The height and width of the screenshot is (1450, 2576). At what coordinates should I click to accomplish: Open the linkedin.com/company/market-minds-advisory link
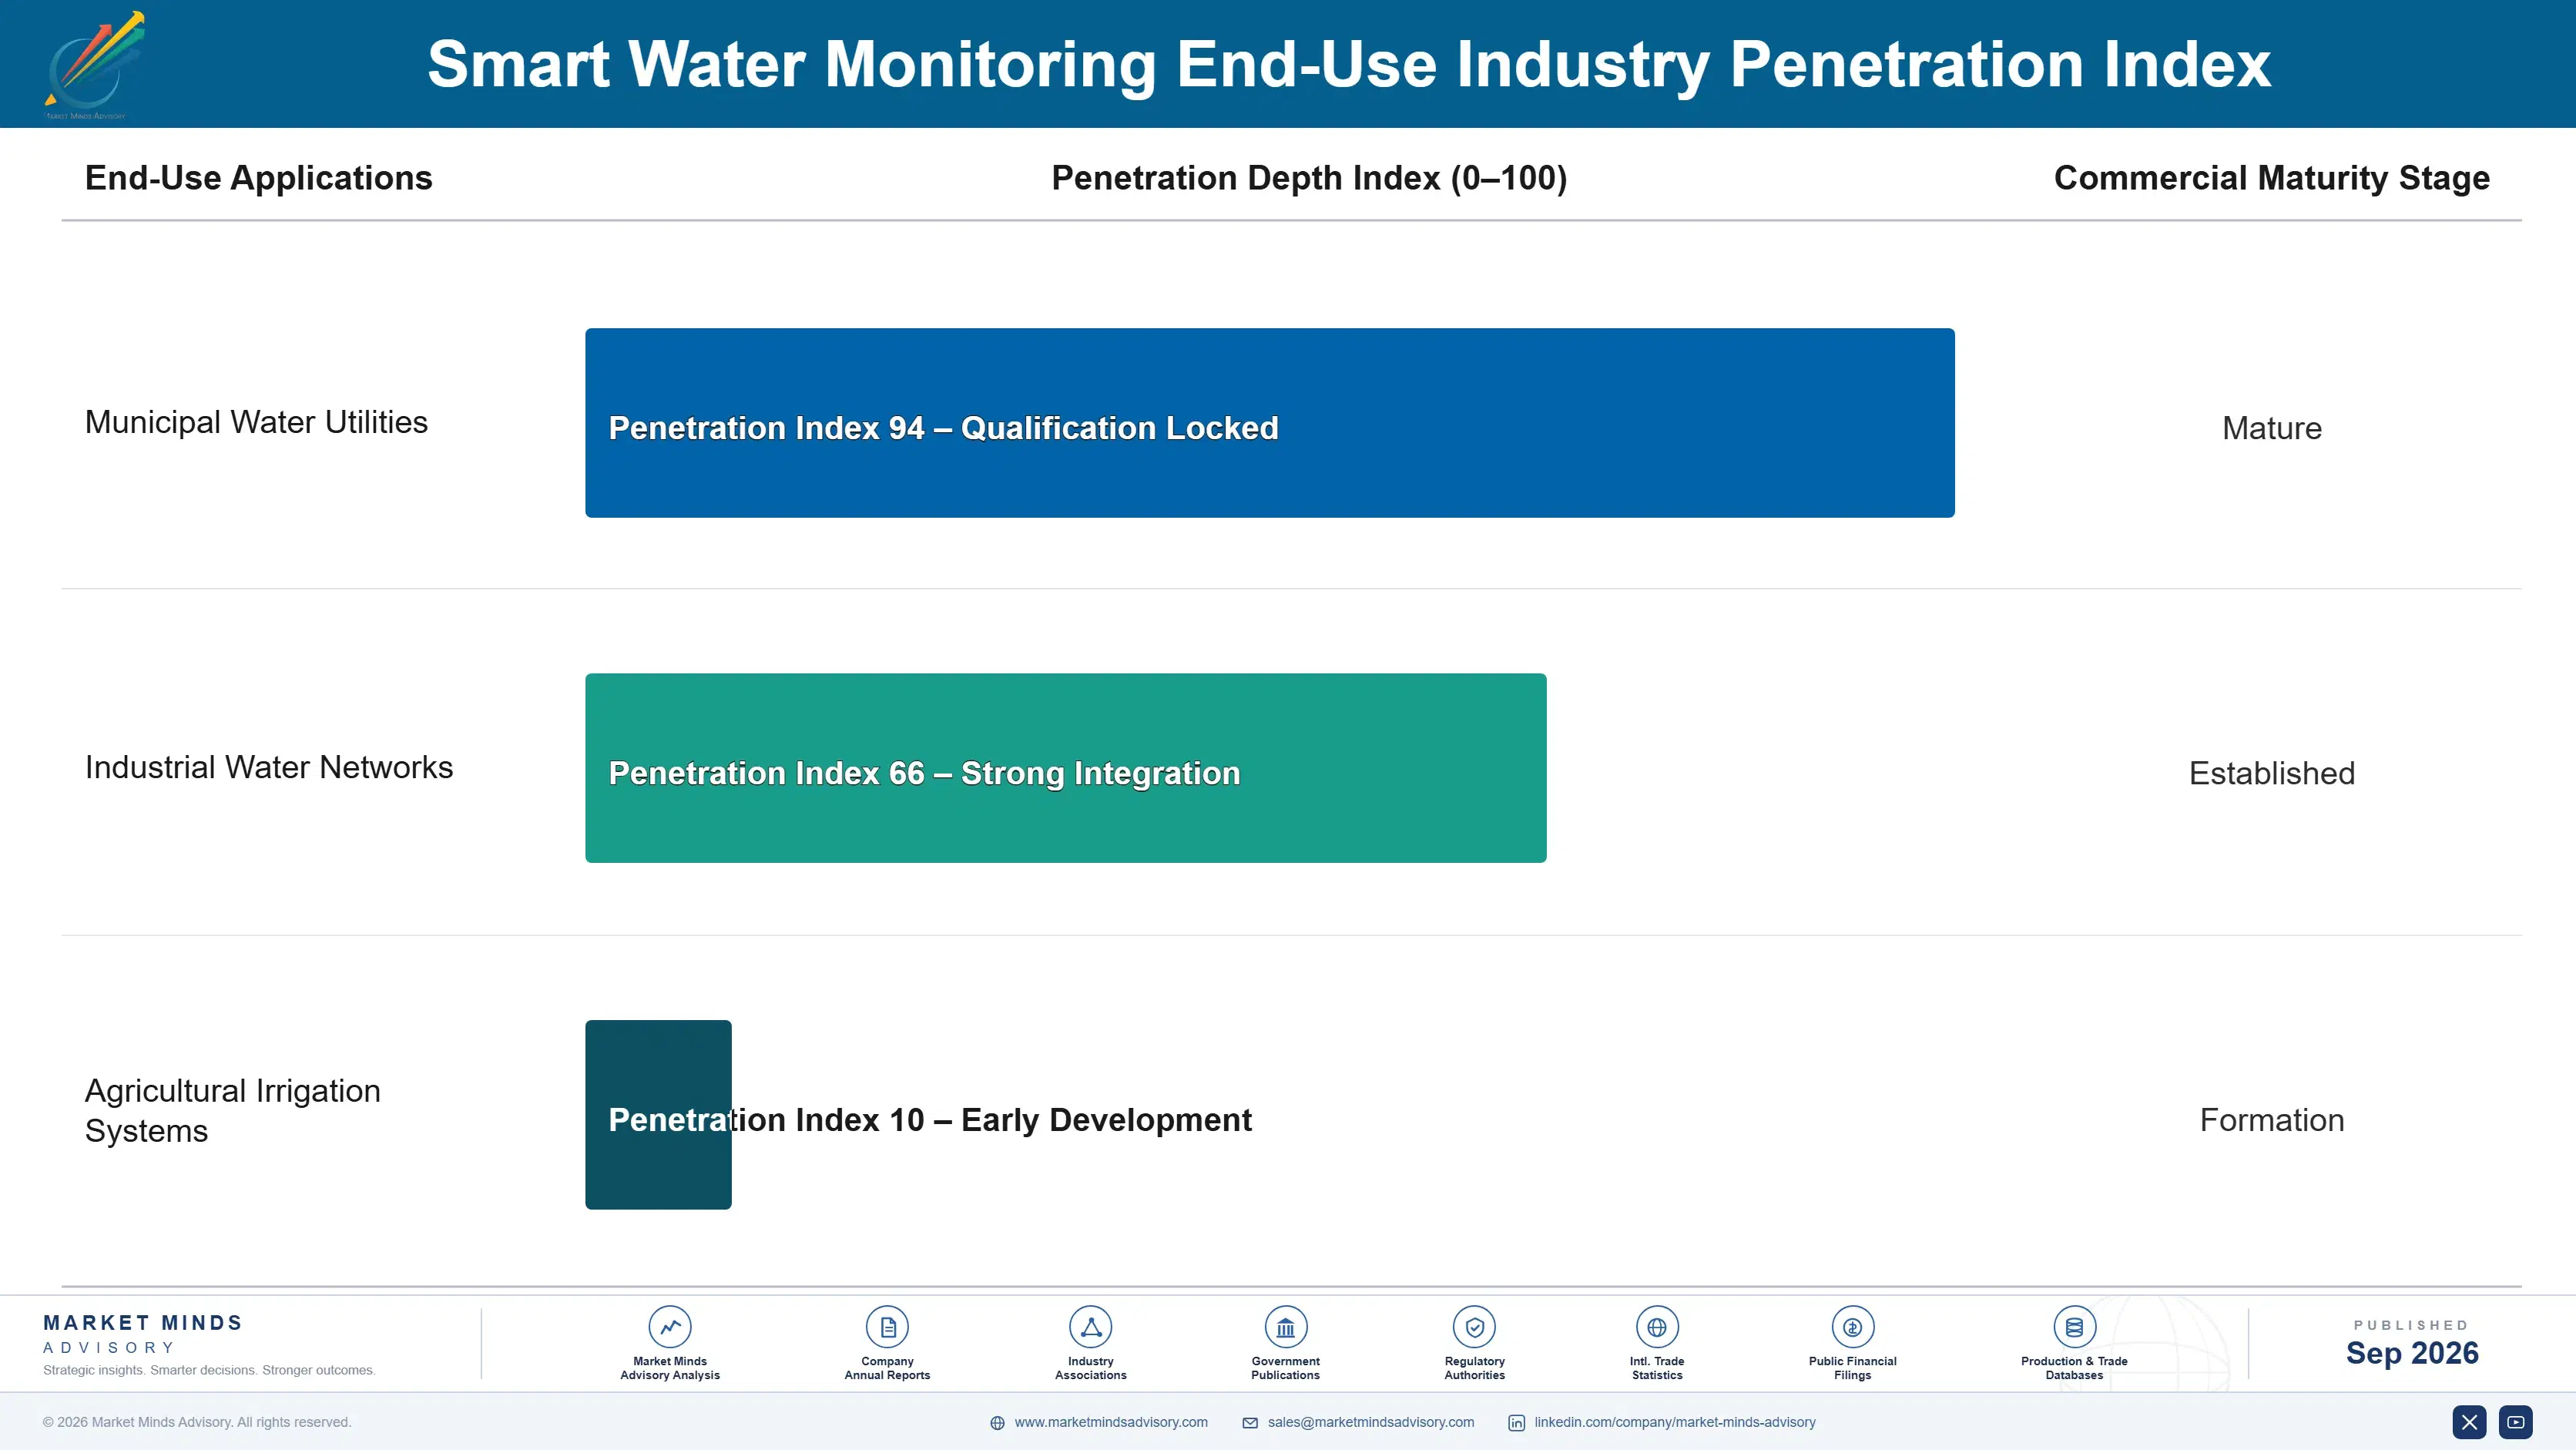click(1675, 1422)
